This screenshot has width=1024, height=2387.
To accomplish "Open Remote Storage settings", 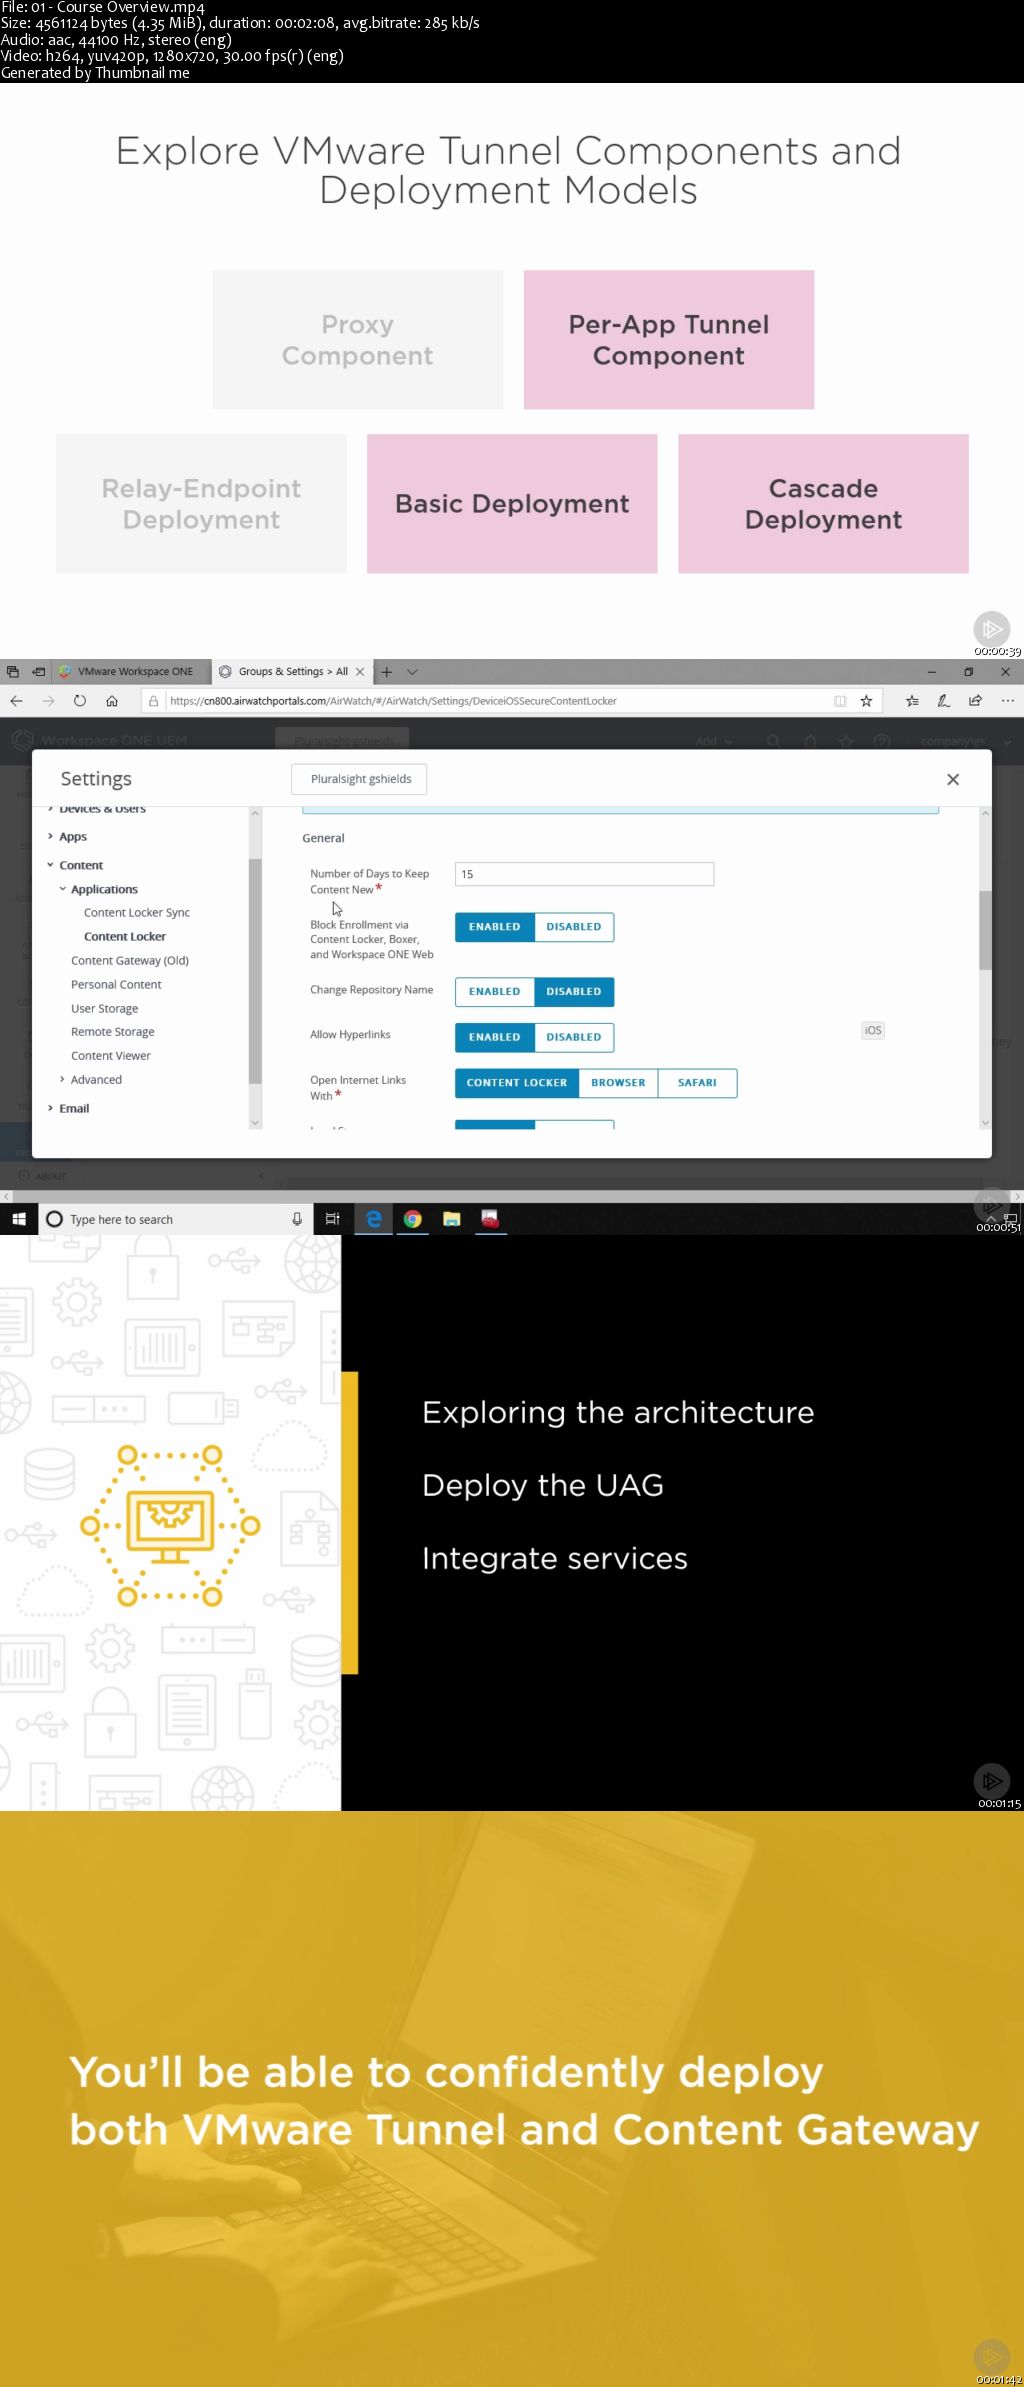I will pos(113,1032).
